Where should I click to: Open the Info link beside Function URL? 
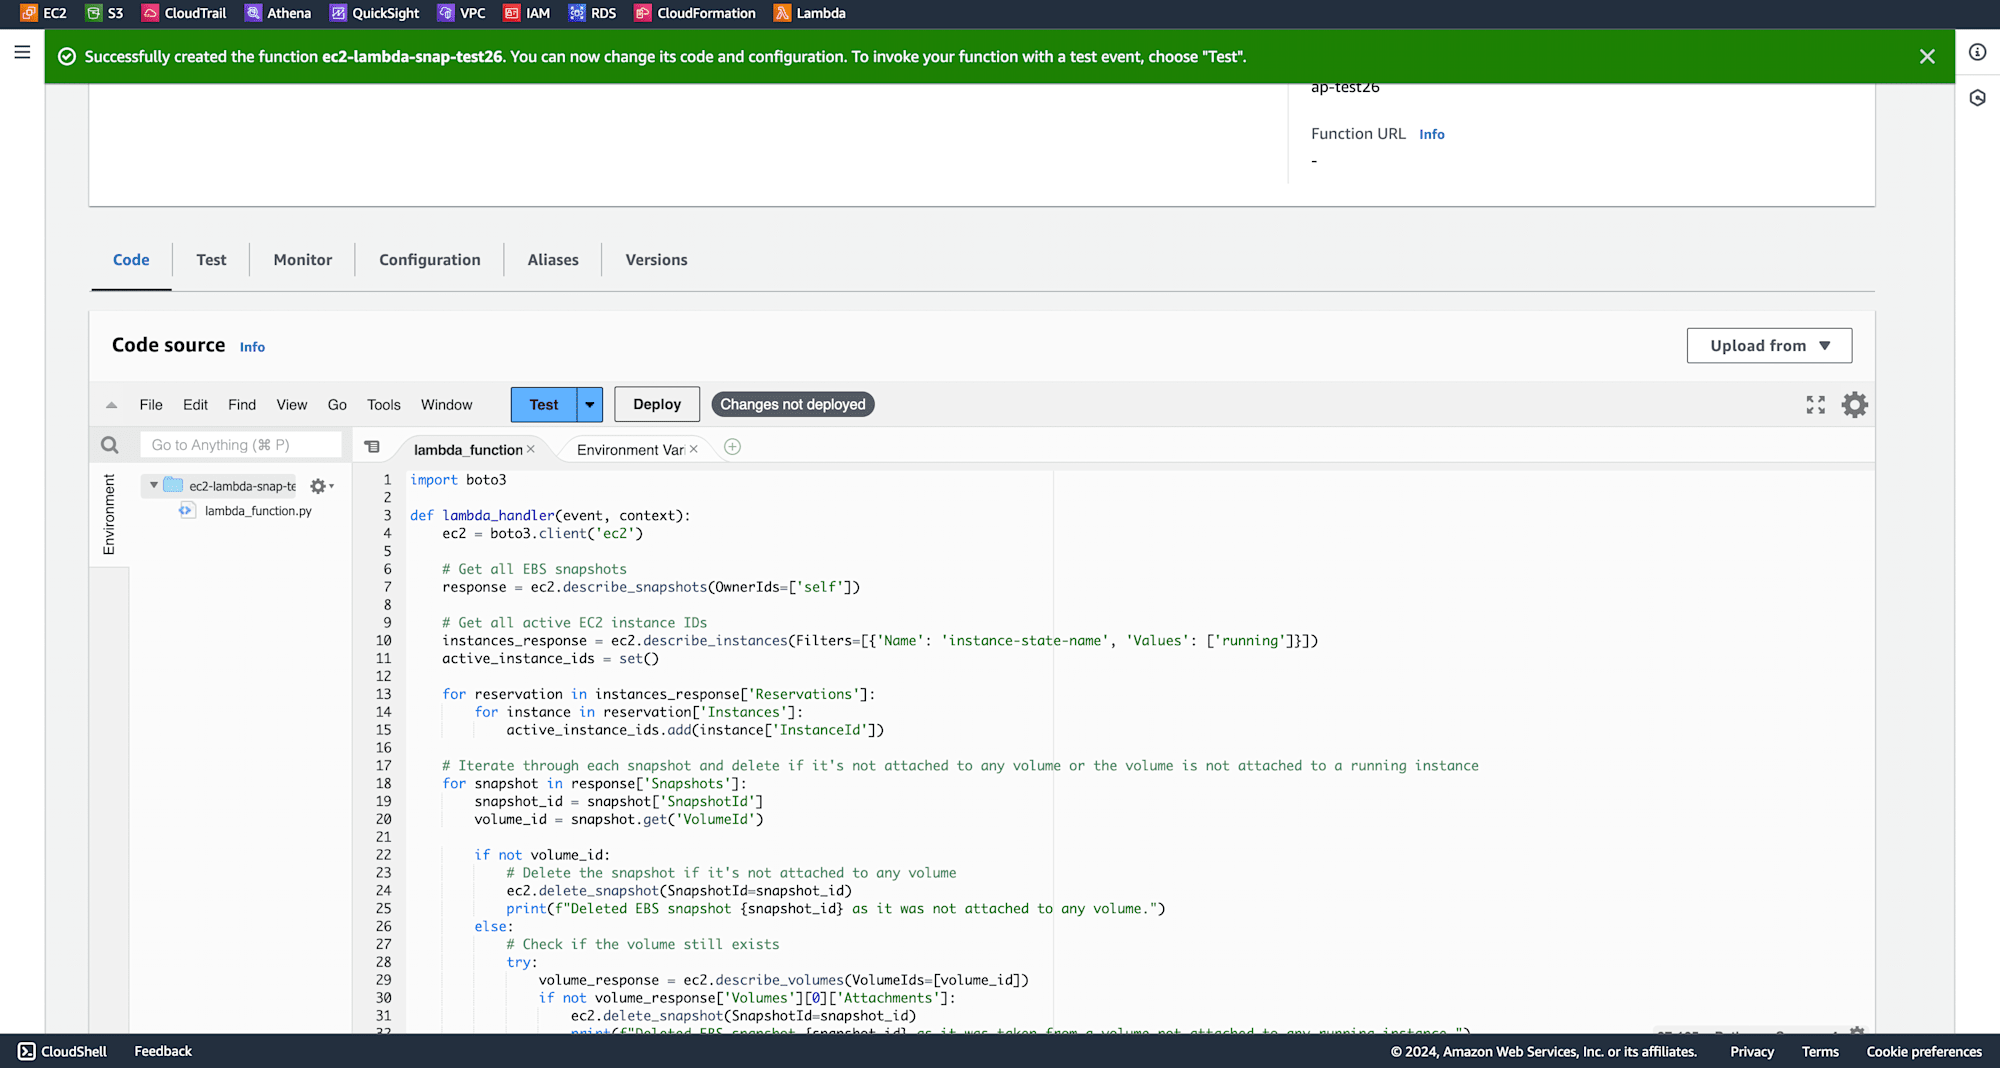coord(1432,134)
